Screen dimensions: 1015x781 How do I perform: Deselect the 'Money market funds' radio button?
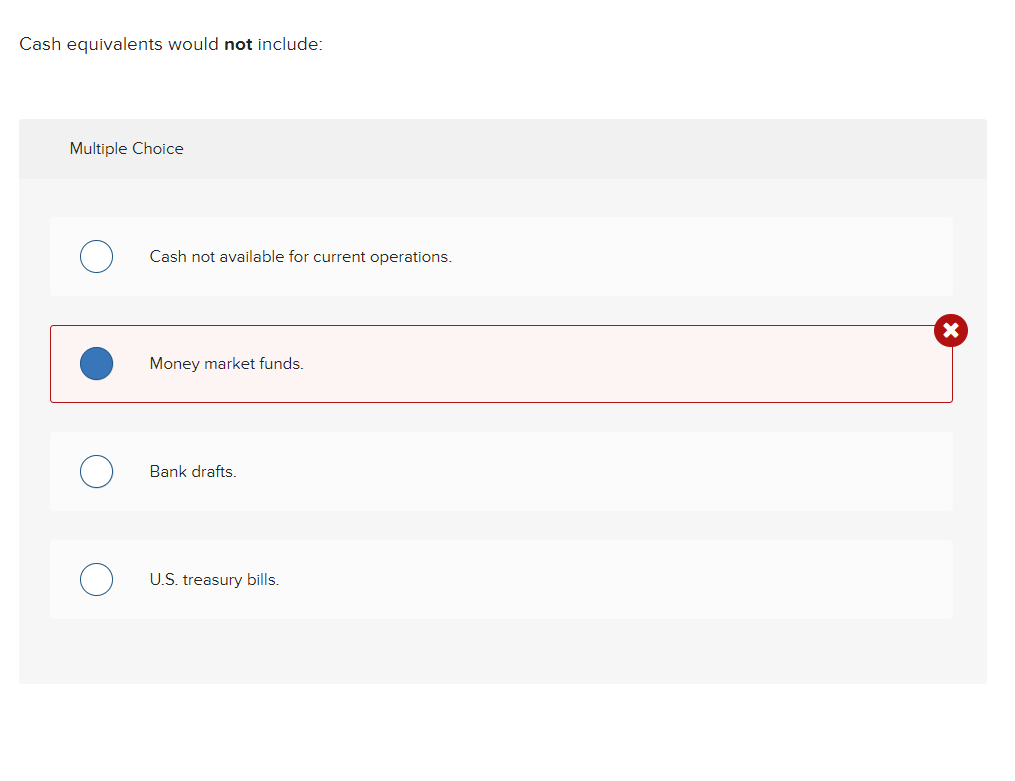[96, 363]
